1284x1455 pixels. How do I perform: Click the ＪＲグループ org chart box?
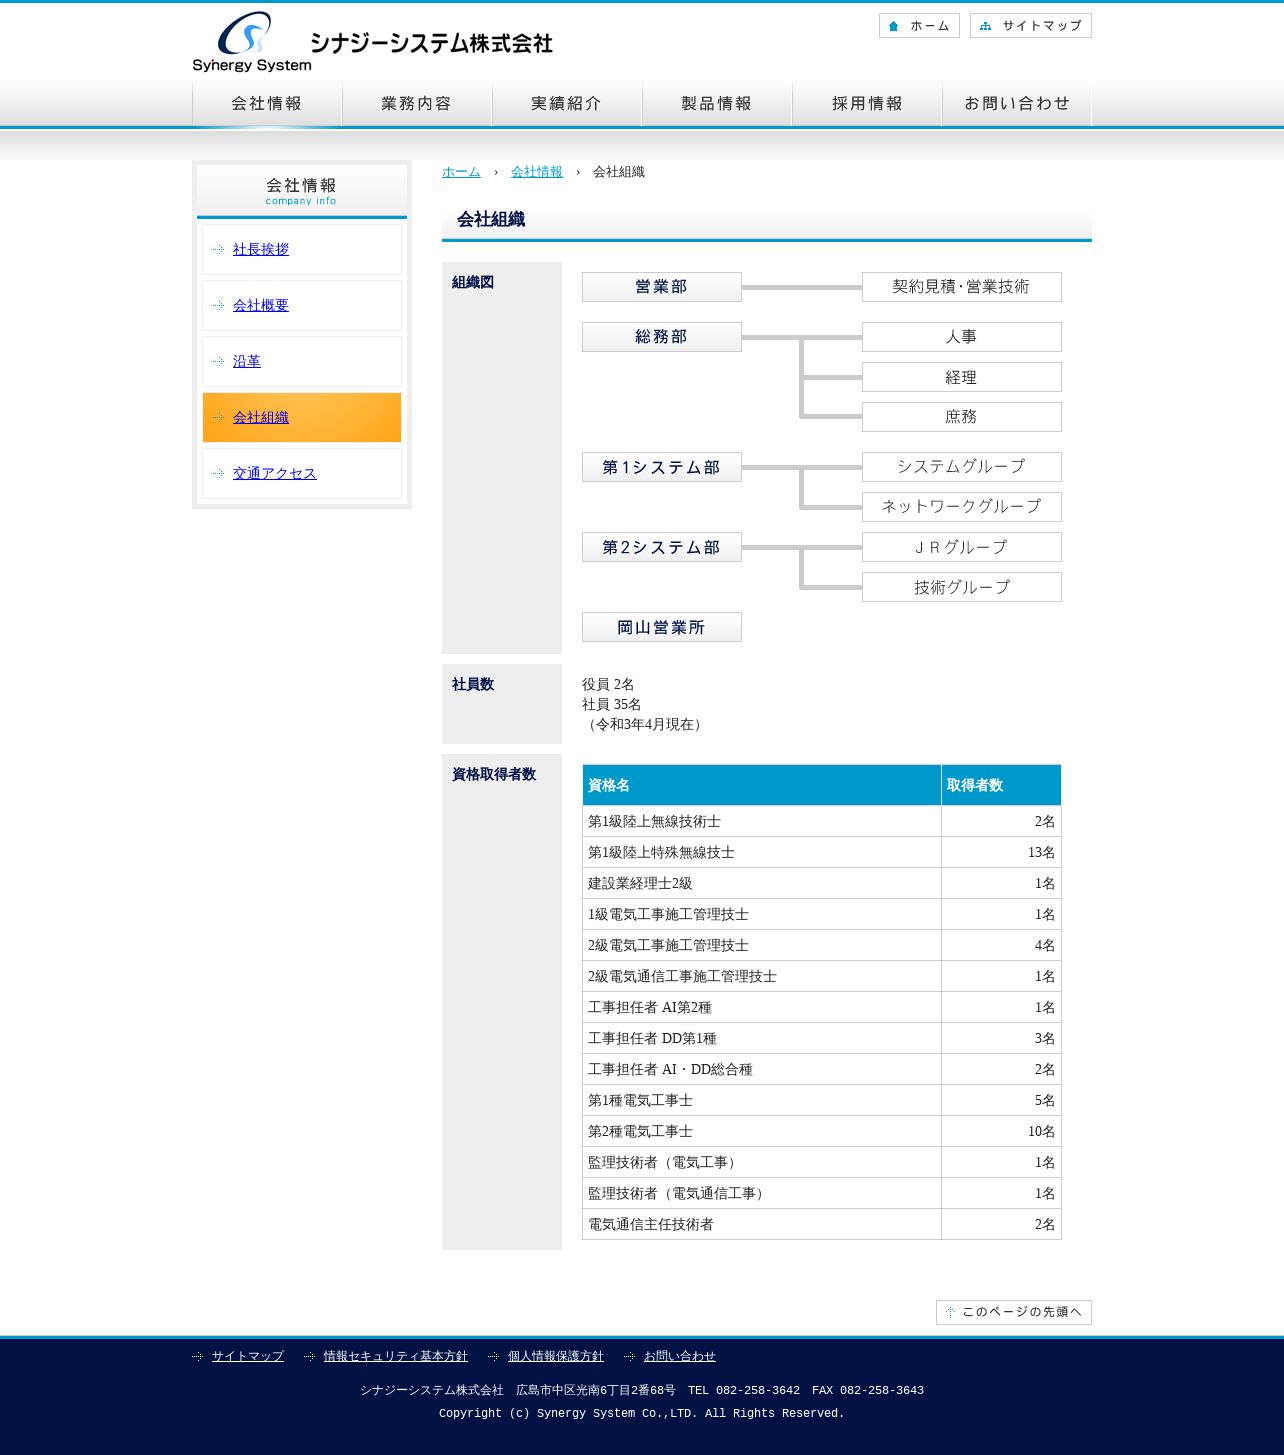click(962, 547)
